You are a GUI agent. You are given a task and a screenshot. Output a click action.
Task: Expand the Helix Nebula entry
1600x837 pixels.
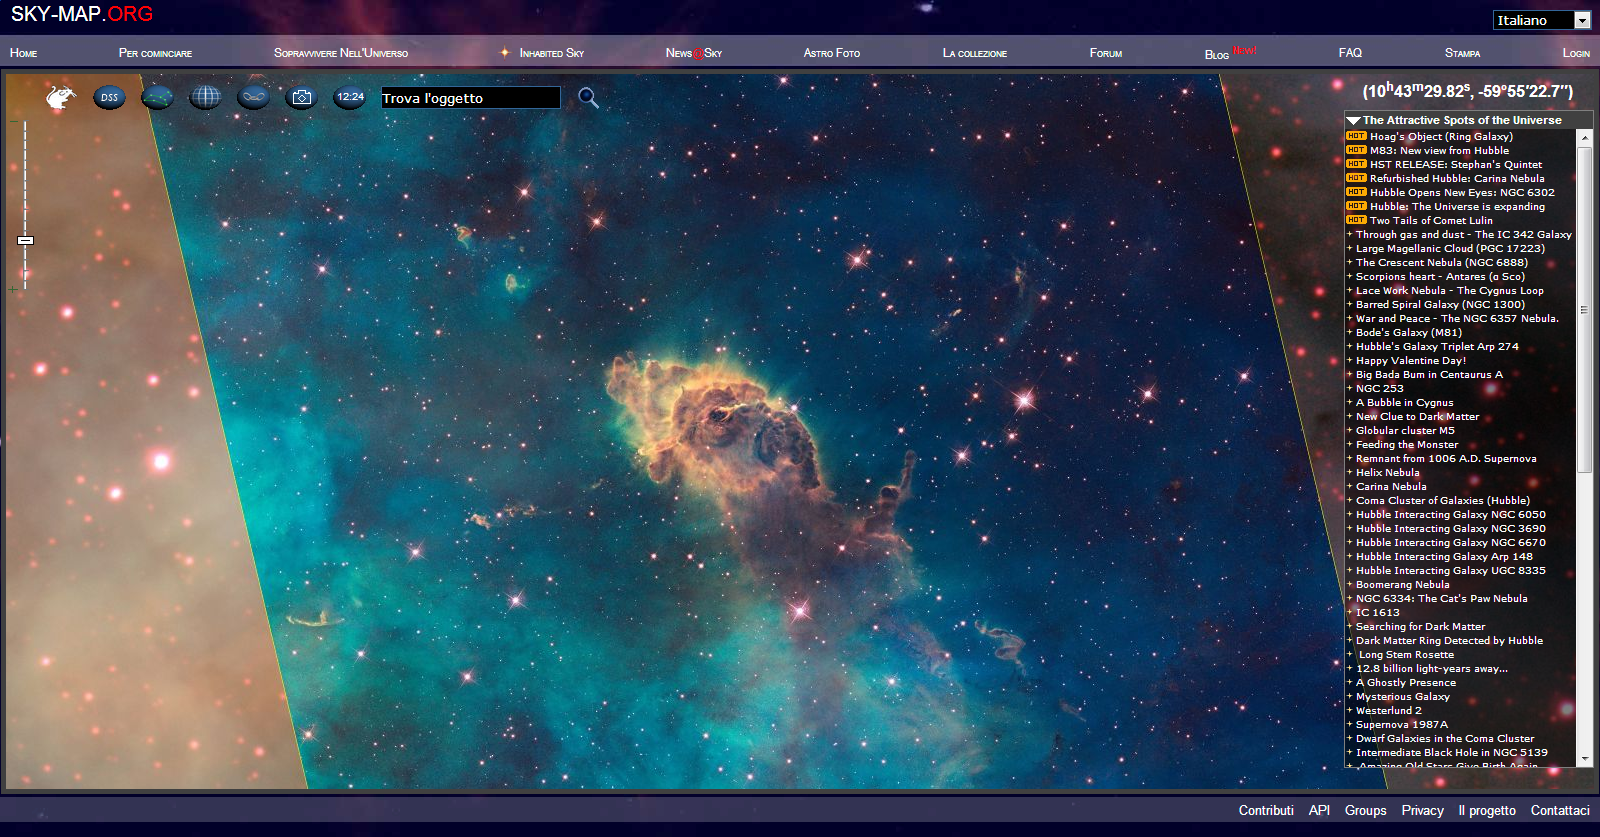(1349, 472)
